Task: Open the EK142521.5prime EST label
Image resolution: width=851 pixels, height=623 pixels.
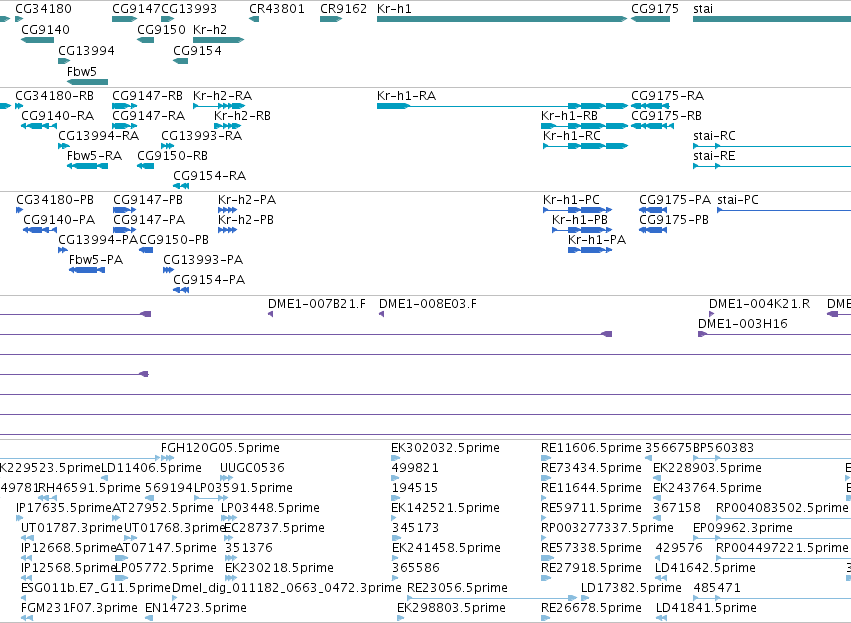Action: click(445, 508)
